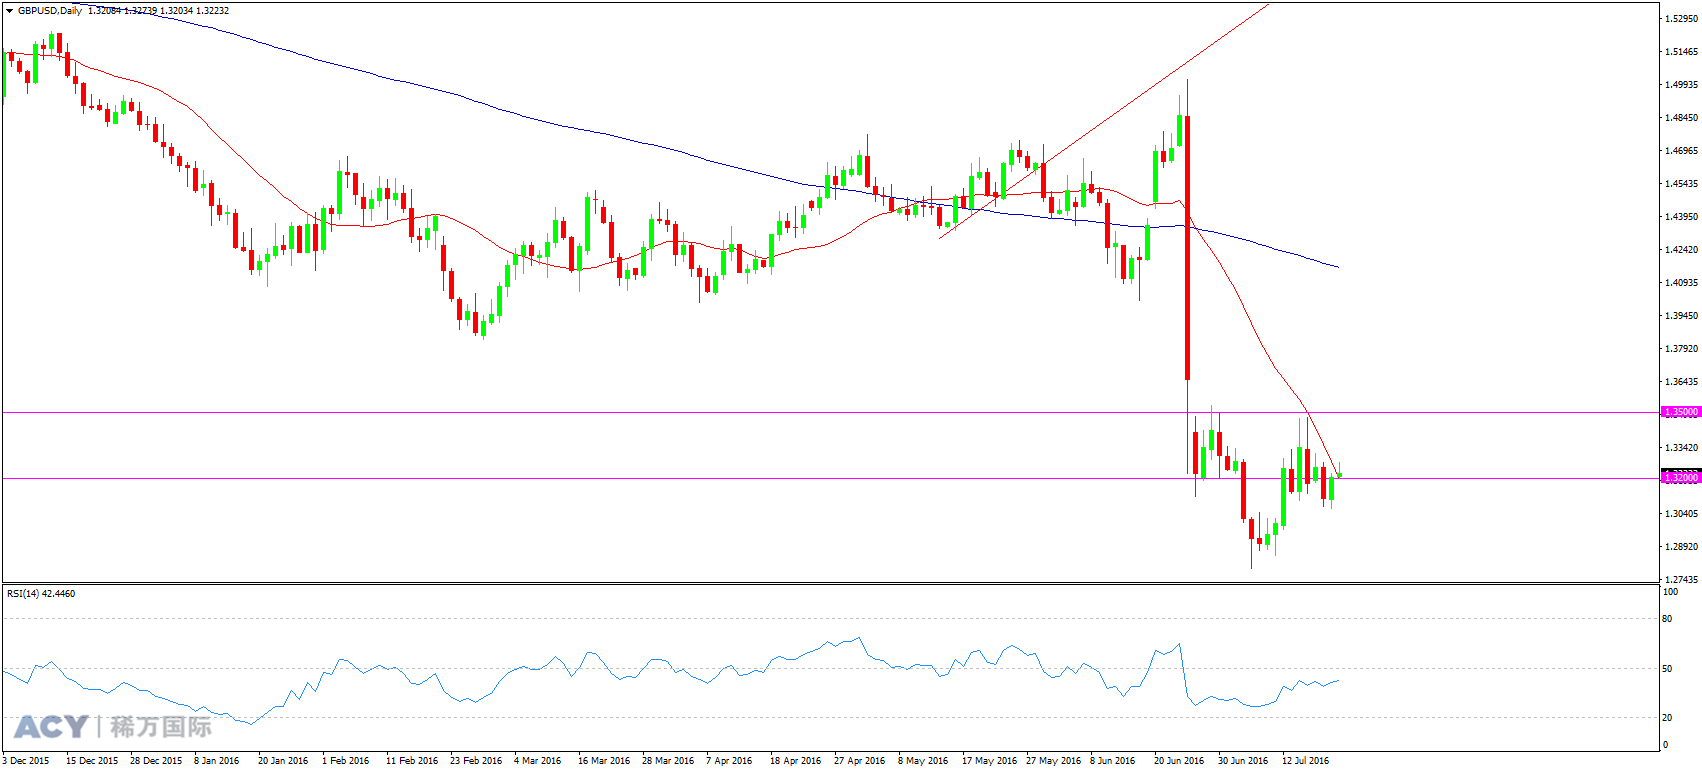Image resolution: width=1702 pixels, height=772 pixels.
Task: Click the 27 Apr 2016 date label
Action: click(x=860, y=761)
